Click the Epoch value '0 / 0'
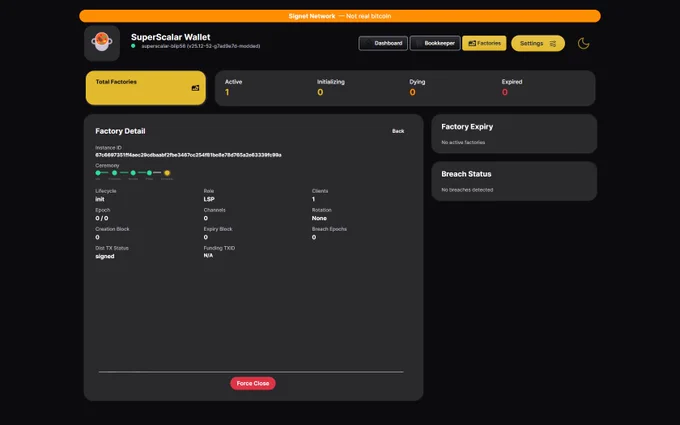Viewport: 680px width, 425px height. (102, 218)
